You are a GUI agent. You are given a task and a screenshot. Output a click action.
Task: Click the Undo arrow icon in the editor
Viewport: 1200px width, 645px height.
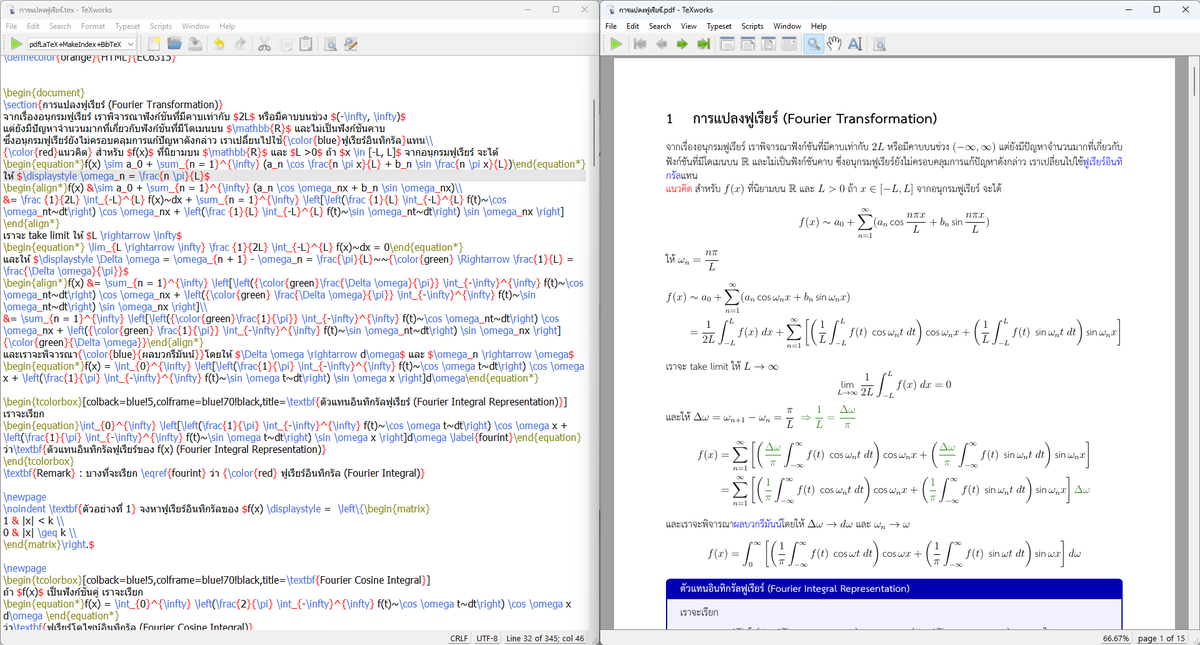pyautogui.click(x=220, y=44)
